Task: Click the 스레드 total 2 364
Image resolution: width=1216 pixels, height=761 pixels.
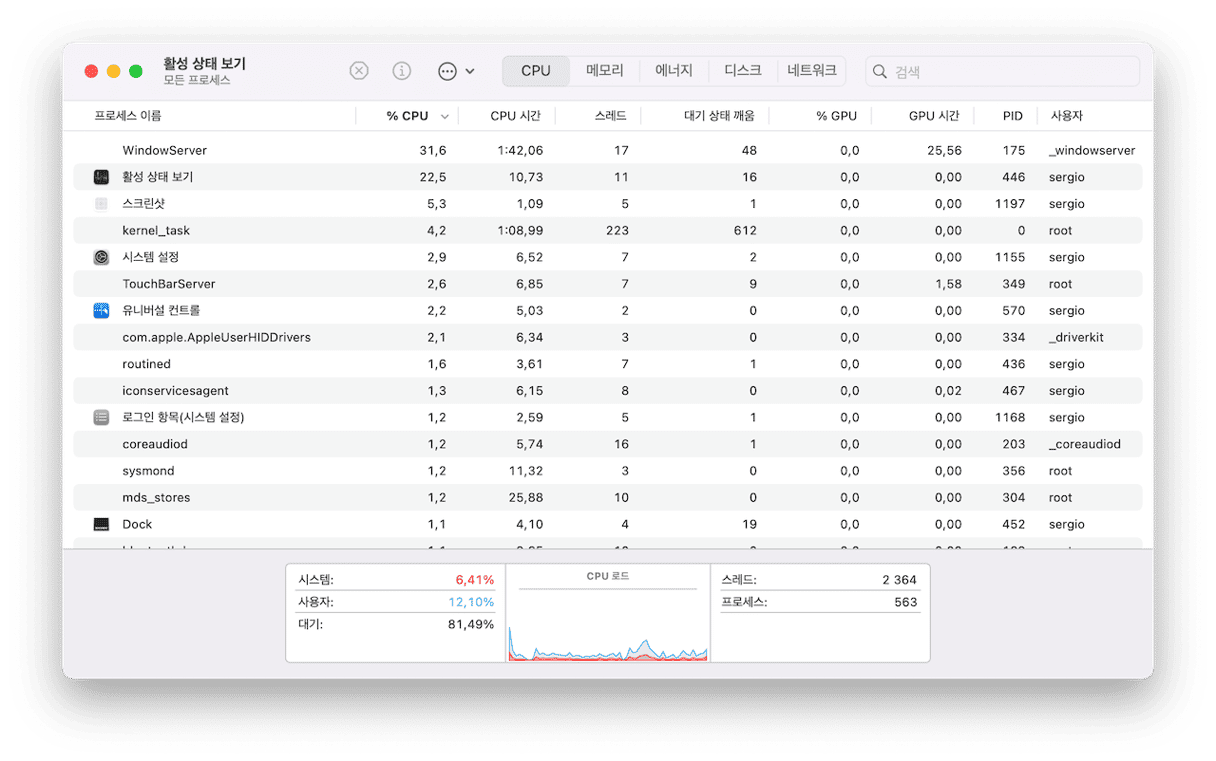Action: (899, 580)
